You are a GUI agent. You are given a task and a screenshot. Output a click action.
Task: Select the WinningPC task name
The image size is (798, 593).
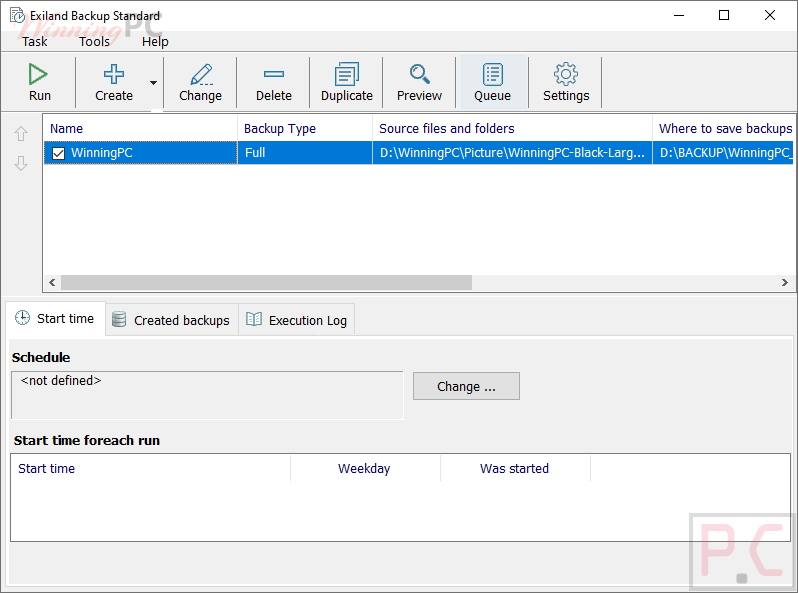102,153
